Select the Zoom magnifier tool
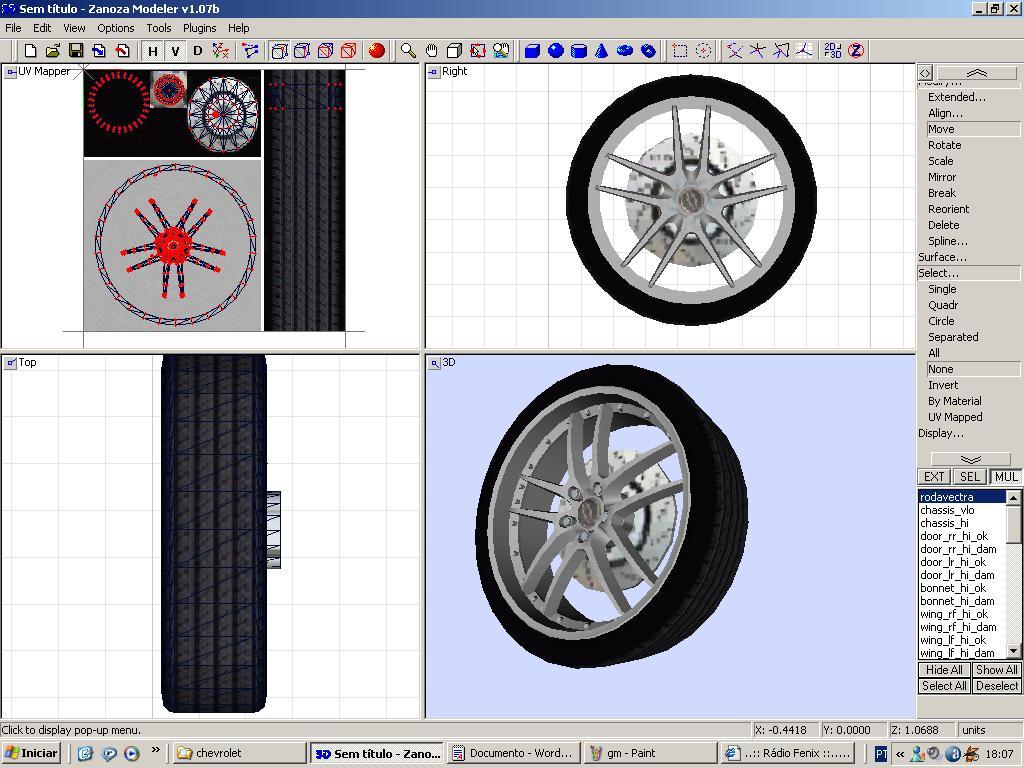The height and width of the screenshot is (768, 1024). pyautogui.click(x=408, y=51)
